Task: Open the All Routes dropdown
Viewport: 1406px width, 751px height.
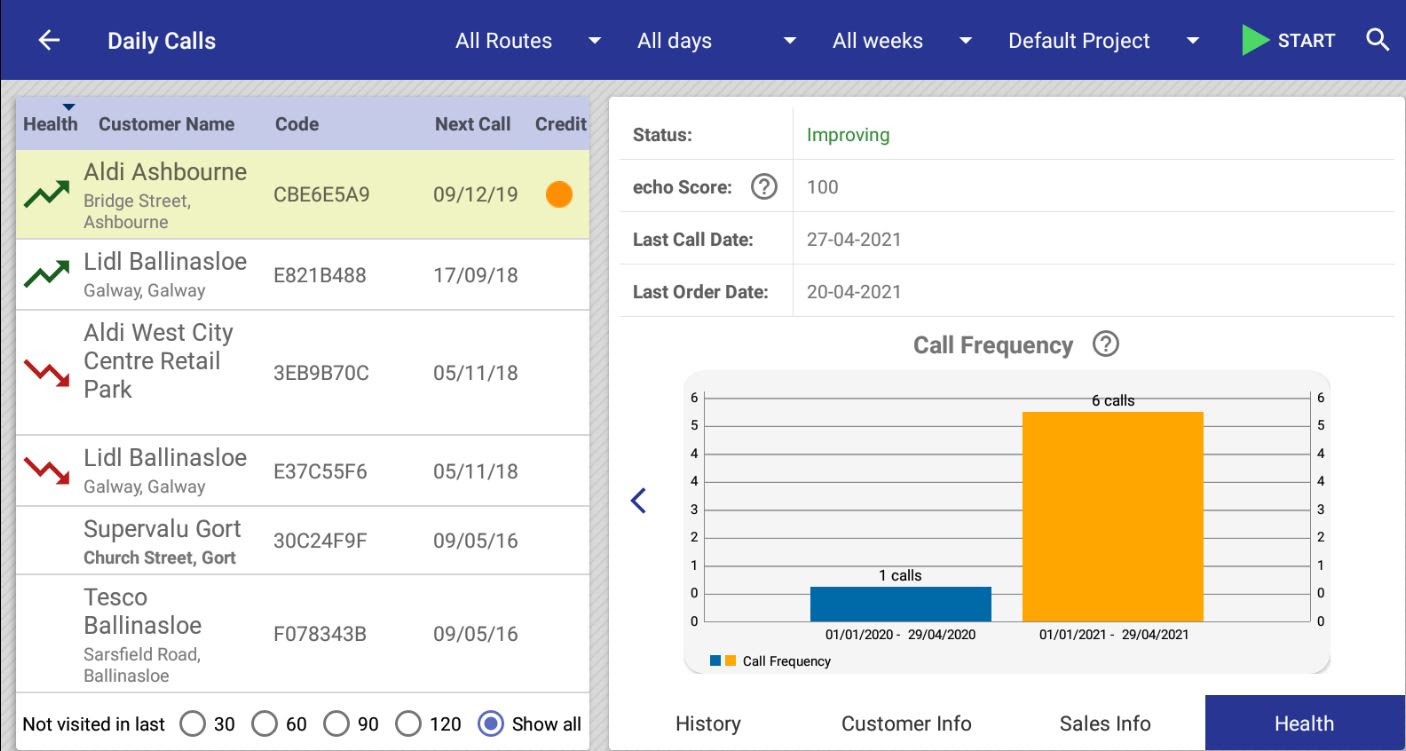Action: tap(529, 41)
